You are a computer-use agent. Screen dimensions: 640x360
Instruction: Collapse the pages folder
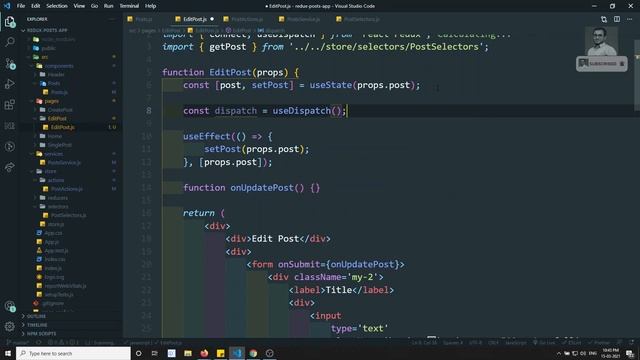(51, 101)
